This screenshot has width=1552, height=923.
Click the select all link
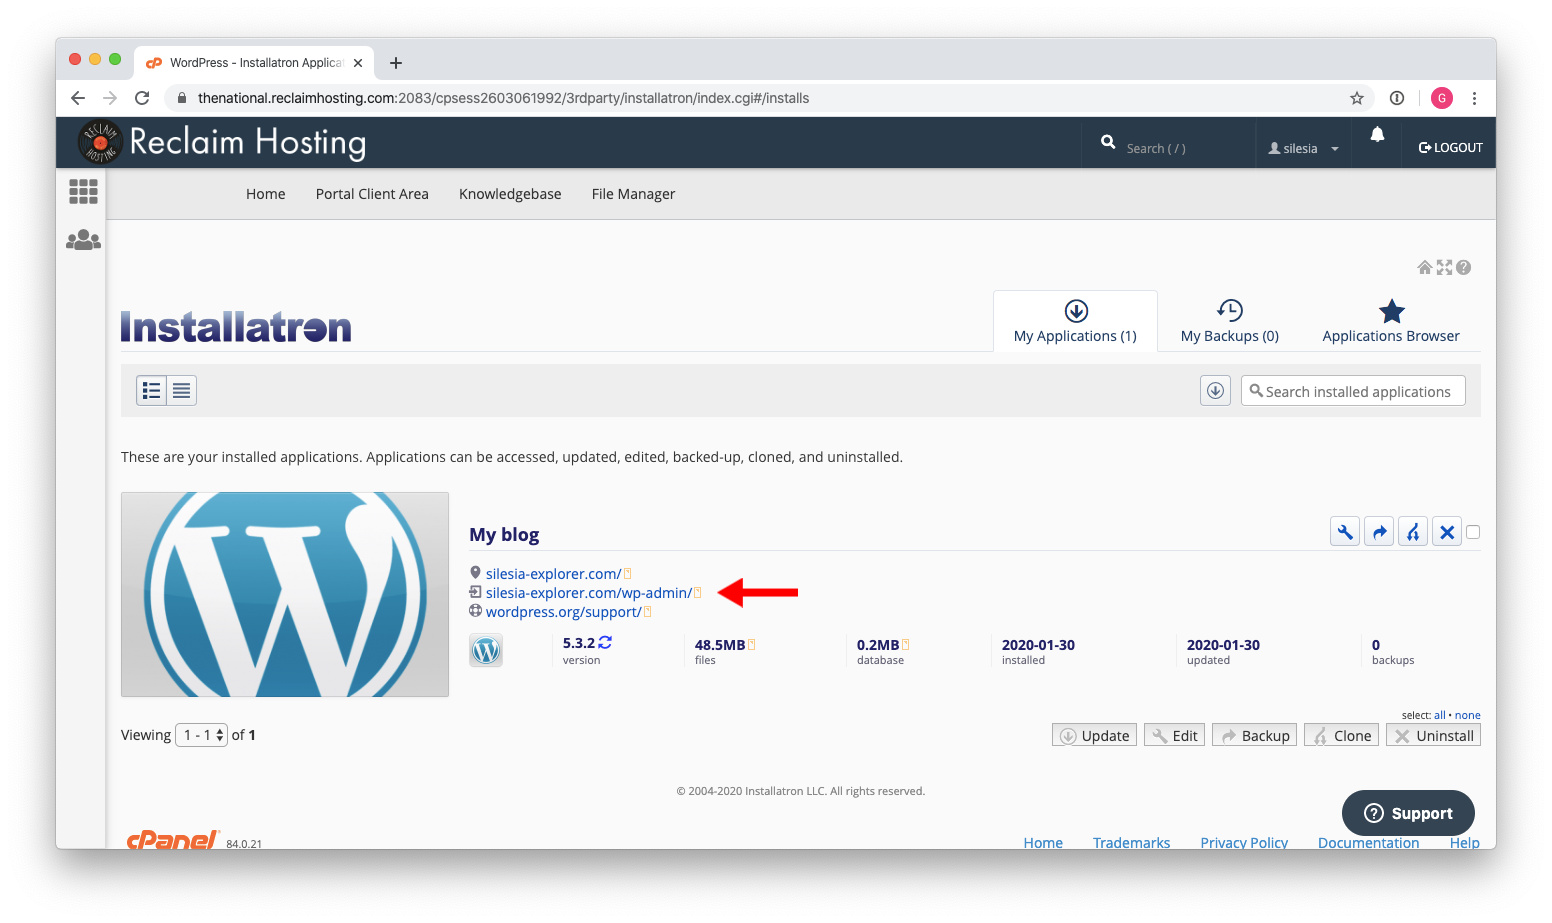(x=1440, y=715)
